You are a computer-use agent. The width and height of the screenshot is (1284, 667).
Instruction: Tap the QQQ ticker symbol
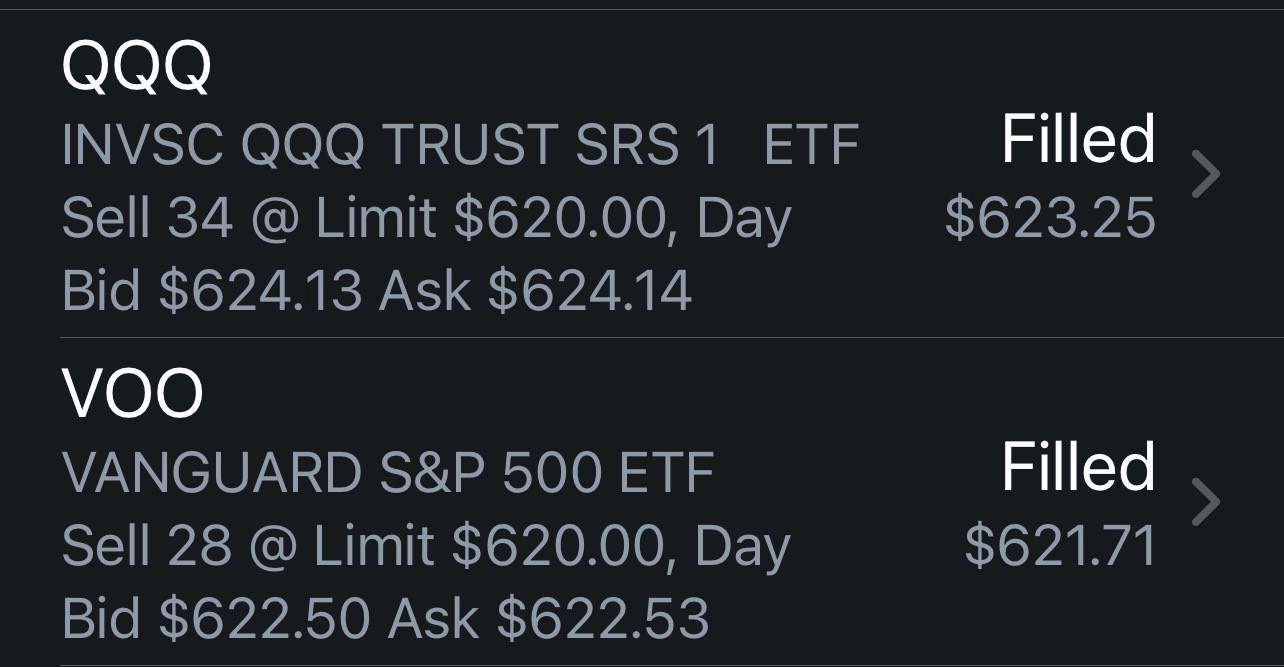click(x=137, y=67)
